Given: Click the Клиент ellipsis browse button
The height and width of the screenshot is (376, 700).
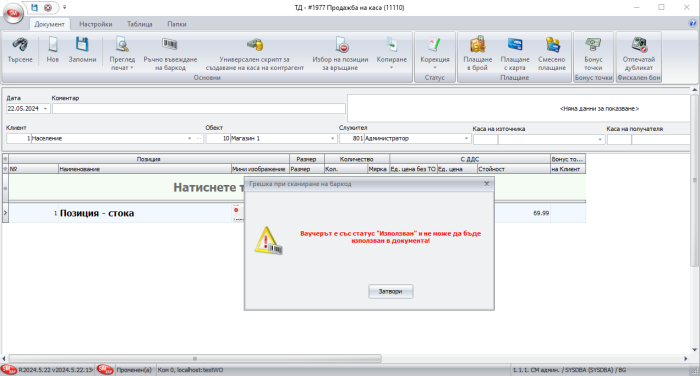Looking at the screenshot, I should [x=199, y=138].
